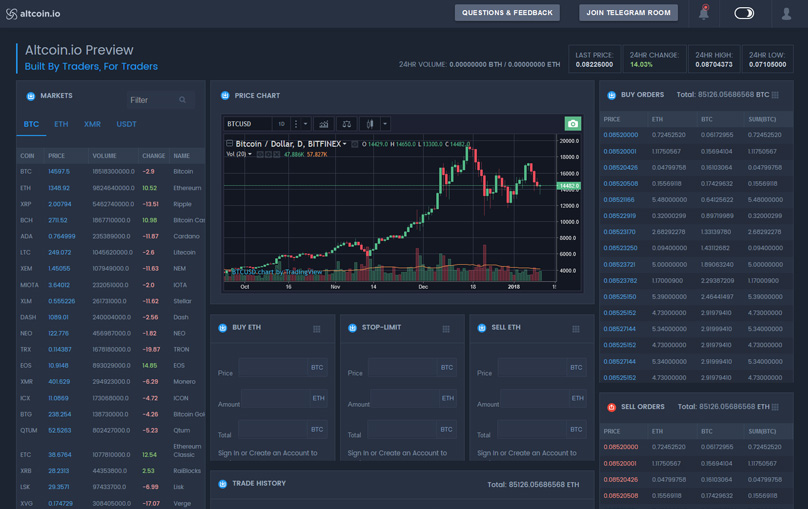Click the BTCUSD symbol input on chart
The width and height of the screenshot is (808, 509).
(x=247, y=124)
